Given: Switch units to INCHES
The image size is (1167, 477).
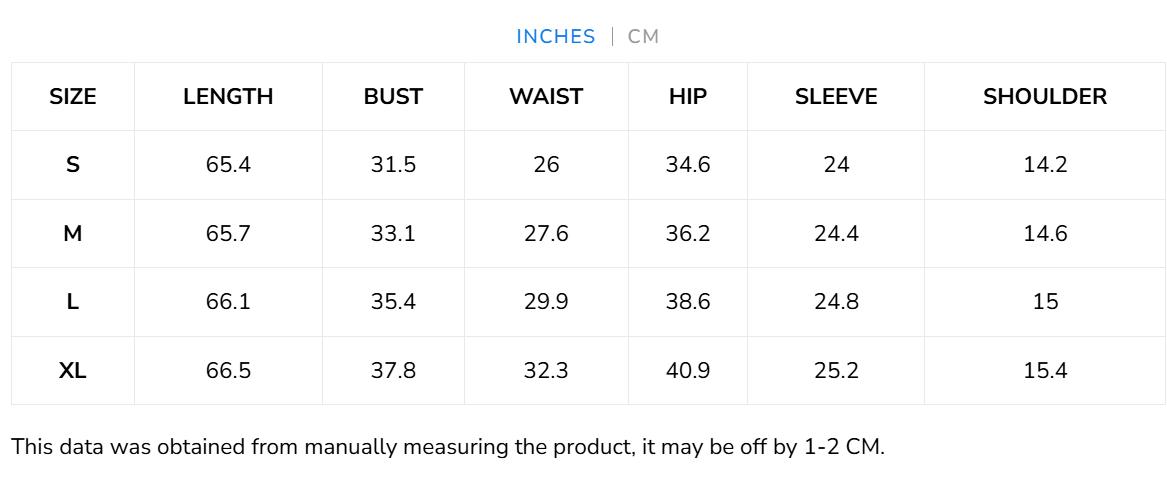Looking at the screenshot, I should (555, 37).
